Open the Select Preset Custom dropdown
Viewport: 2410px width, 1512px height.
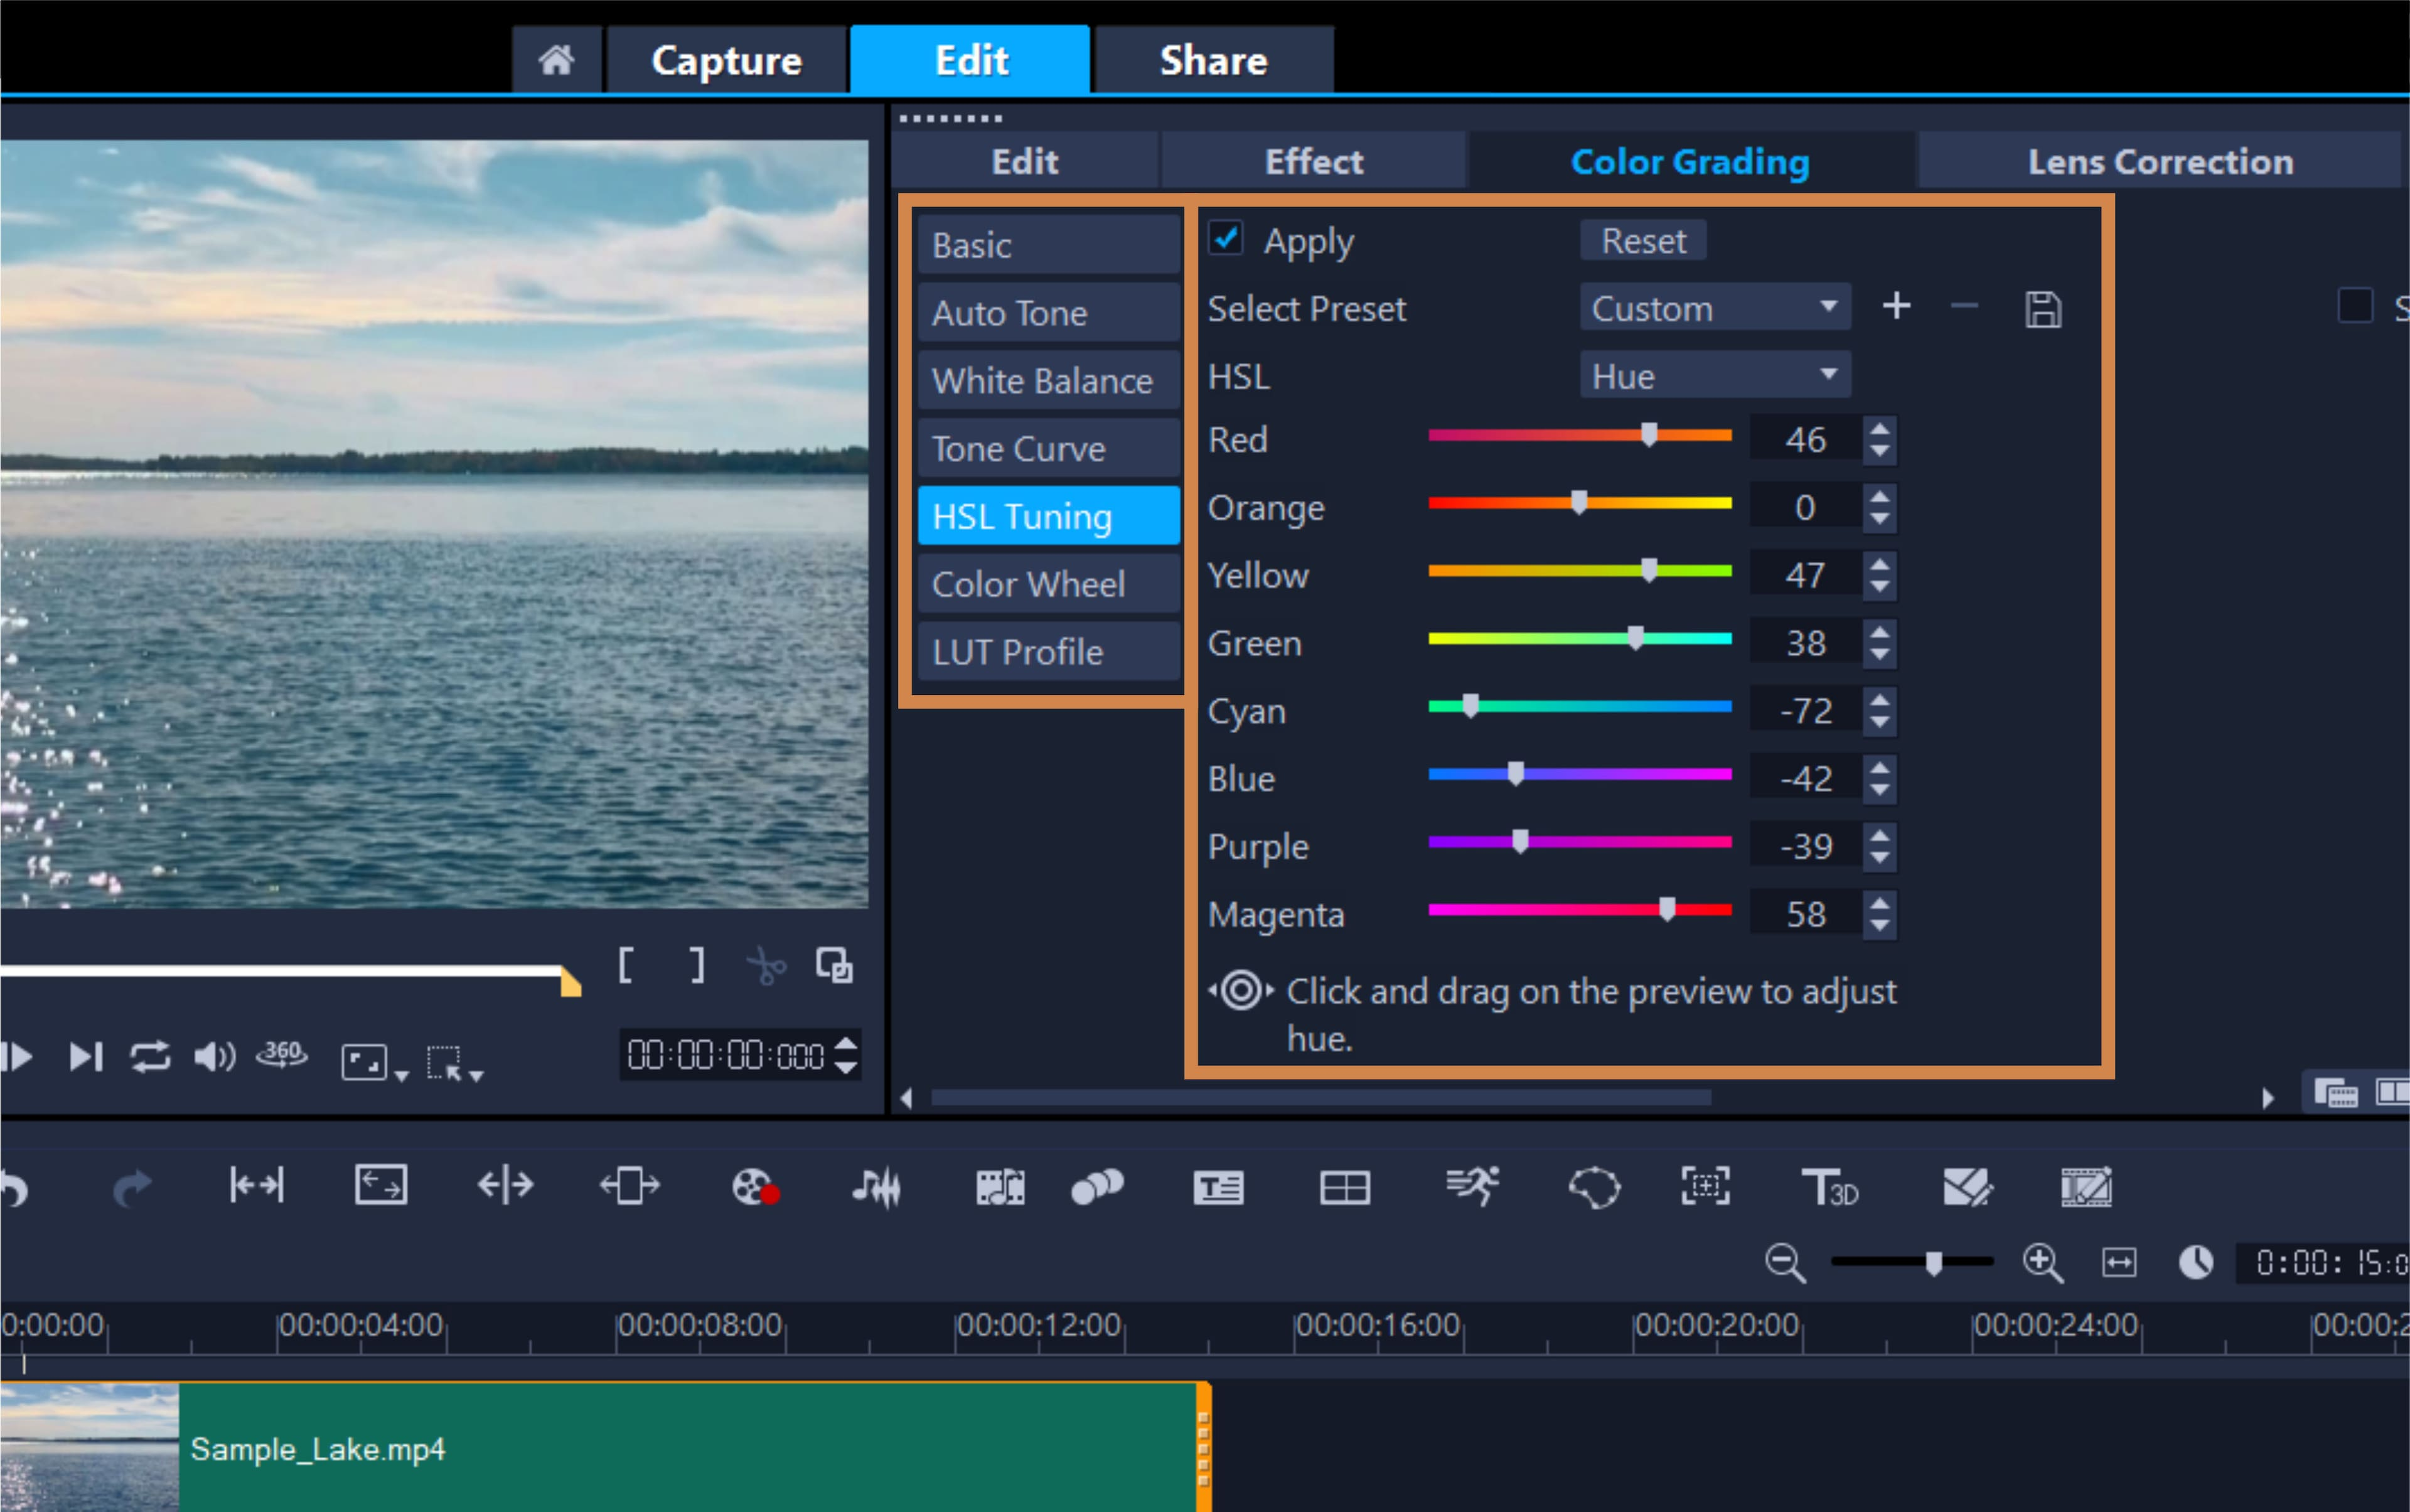coord(1714,308)
